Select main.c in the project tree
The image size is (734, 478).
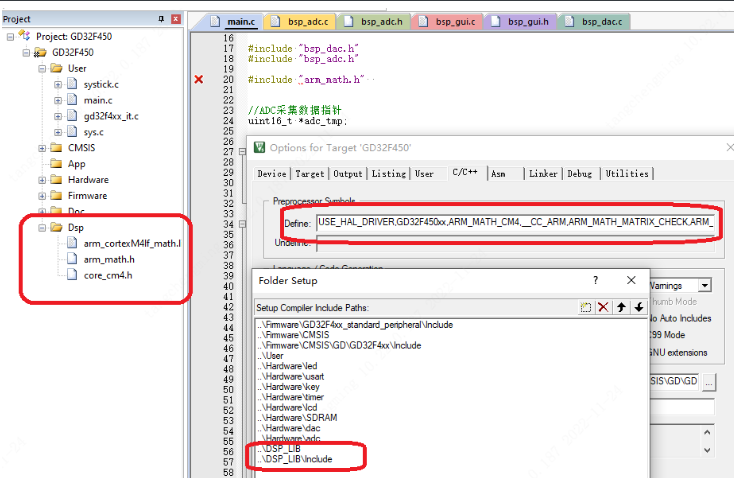tap(98, 100)
